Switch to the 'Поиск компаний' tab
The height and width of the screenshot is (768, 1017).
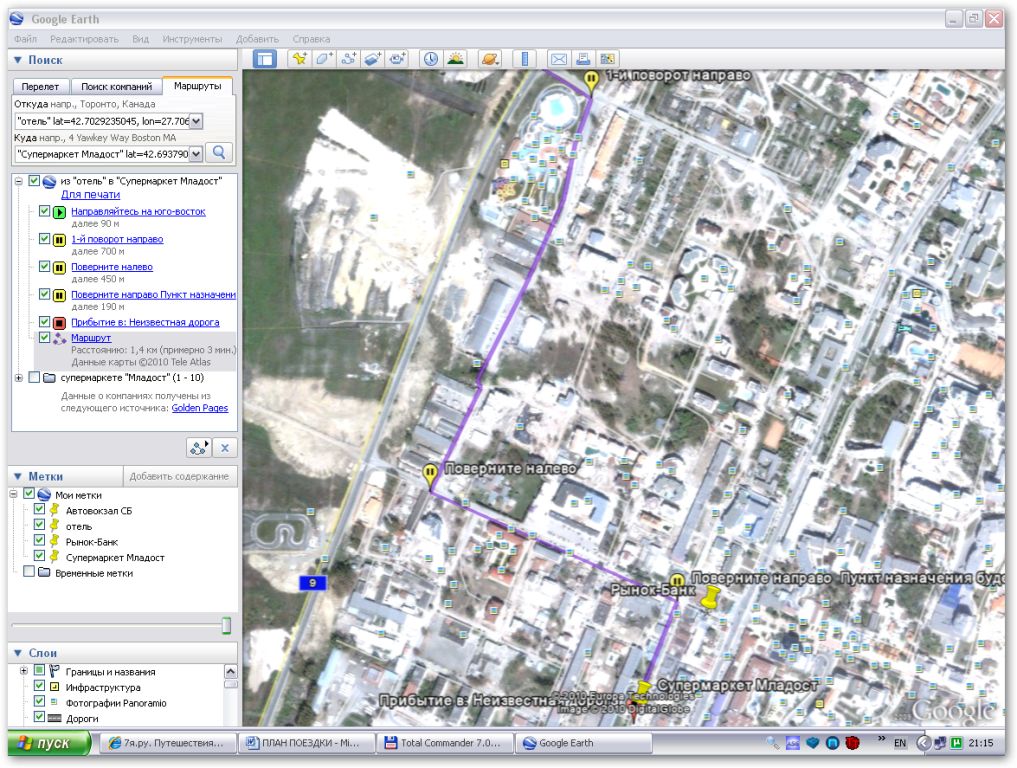[116, 86]
